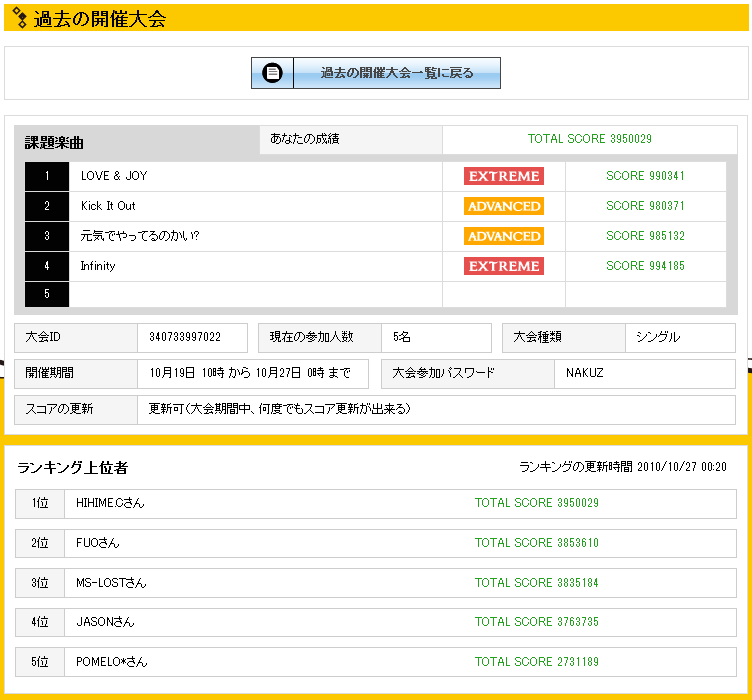Click the tournament password NAKUZ

point(584,373)
